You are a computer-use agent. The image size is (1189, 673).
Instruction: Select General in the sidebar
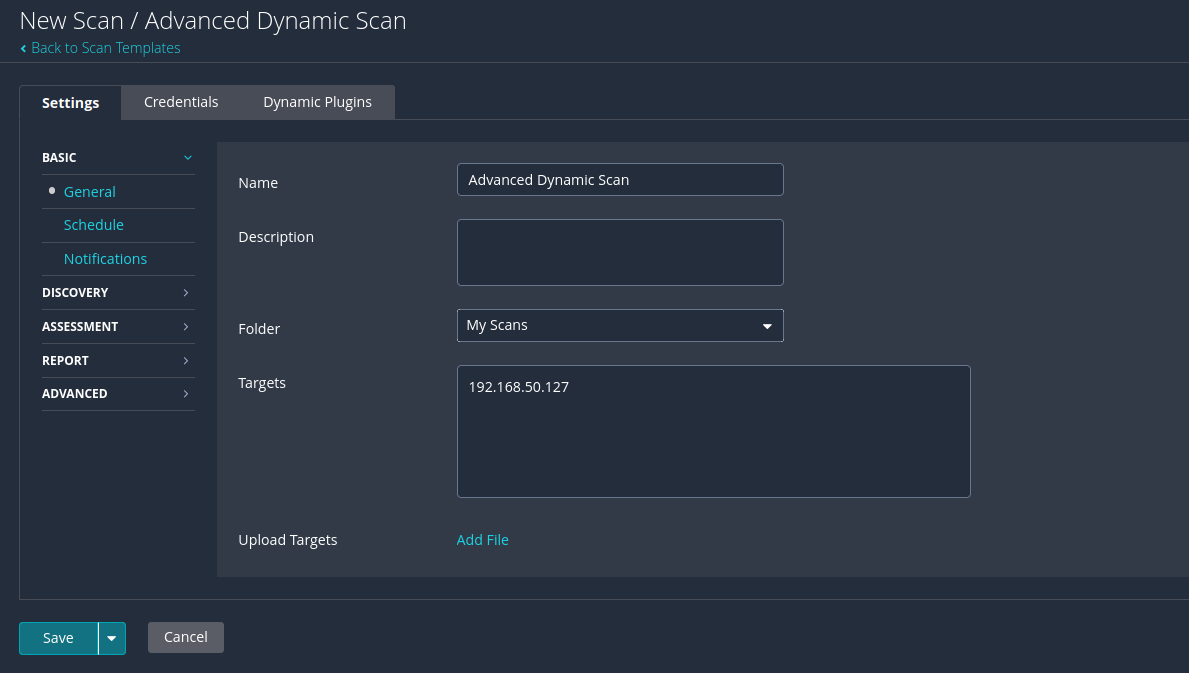(x=90, y=192)
